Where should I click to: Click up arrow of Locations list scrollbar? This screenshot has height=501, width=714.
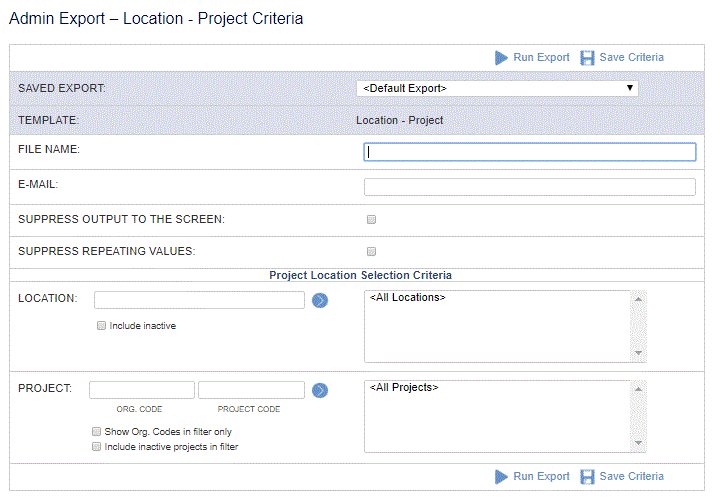coord(638,299)
